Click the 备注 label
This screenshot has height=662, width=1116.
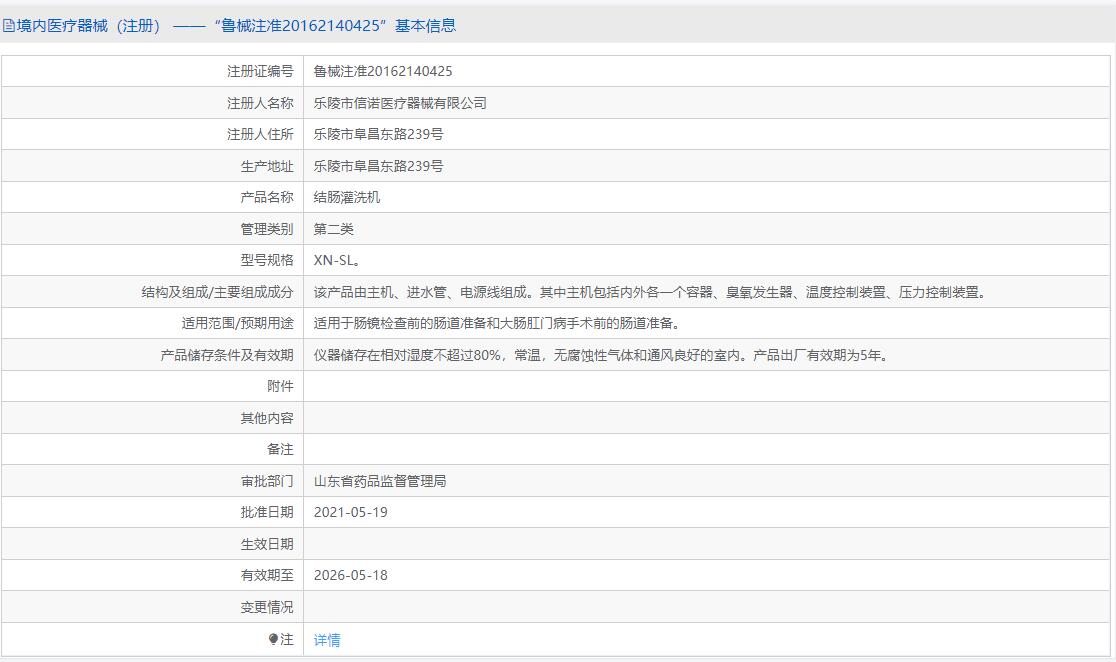280,449
